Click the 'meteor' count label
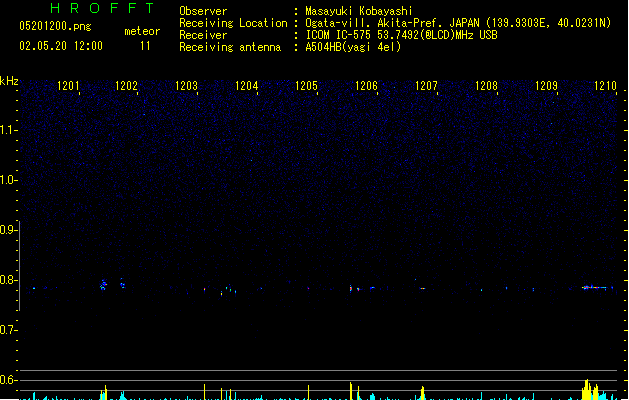Image resolution: width=629 pixels, height=400 pixels. 142,31
